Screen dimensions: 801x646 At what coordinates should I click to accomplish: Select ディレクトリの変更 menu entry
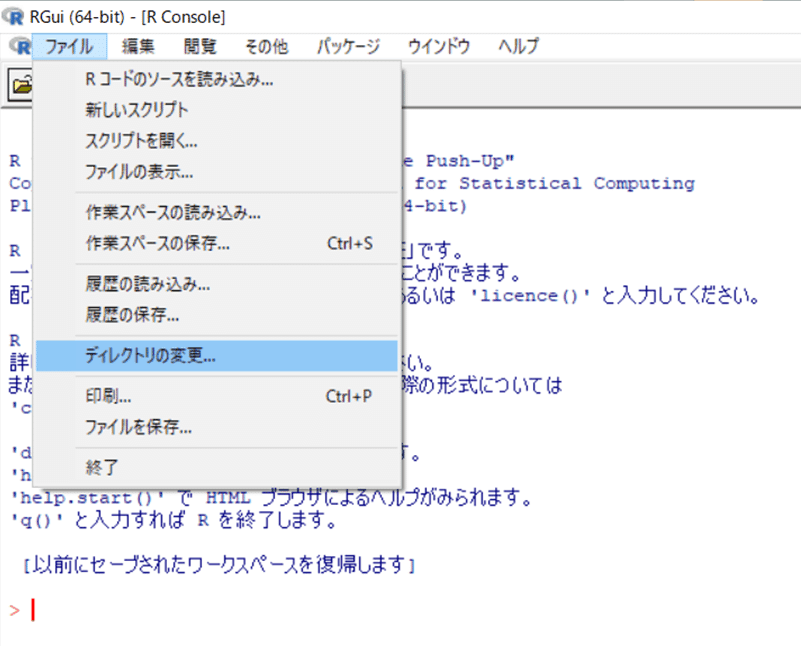(x=217, y=356)
